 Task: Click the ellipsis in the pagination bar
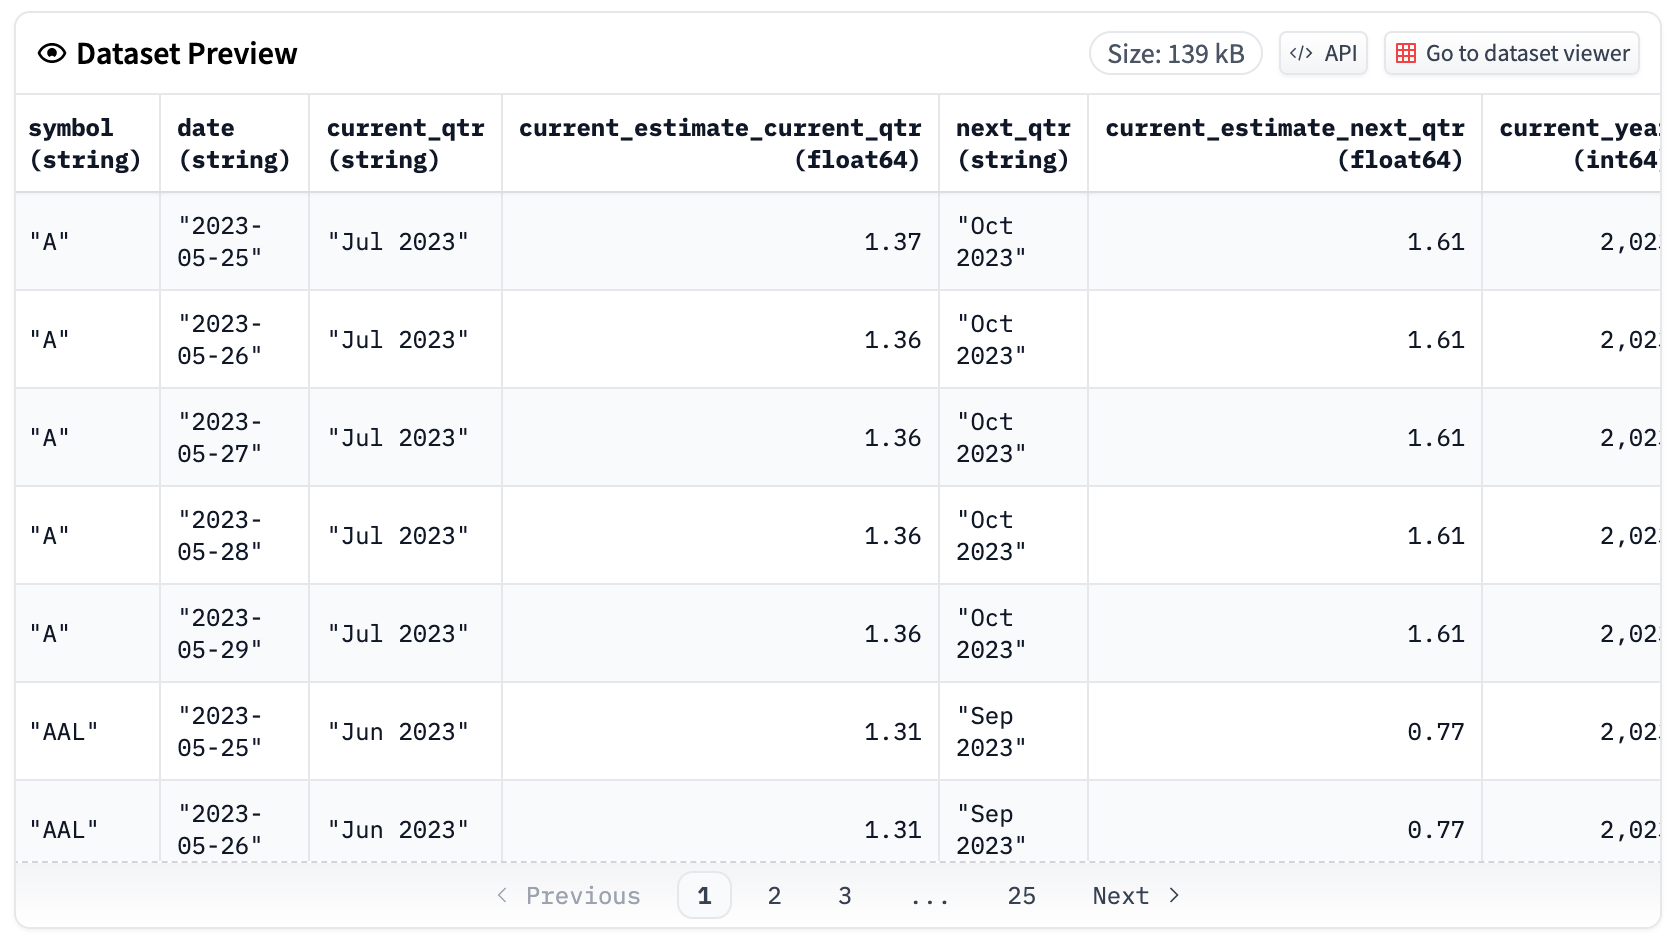930,895
